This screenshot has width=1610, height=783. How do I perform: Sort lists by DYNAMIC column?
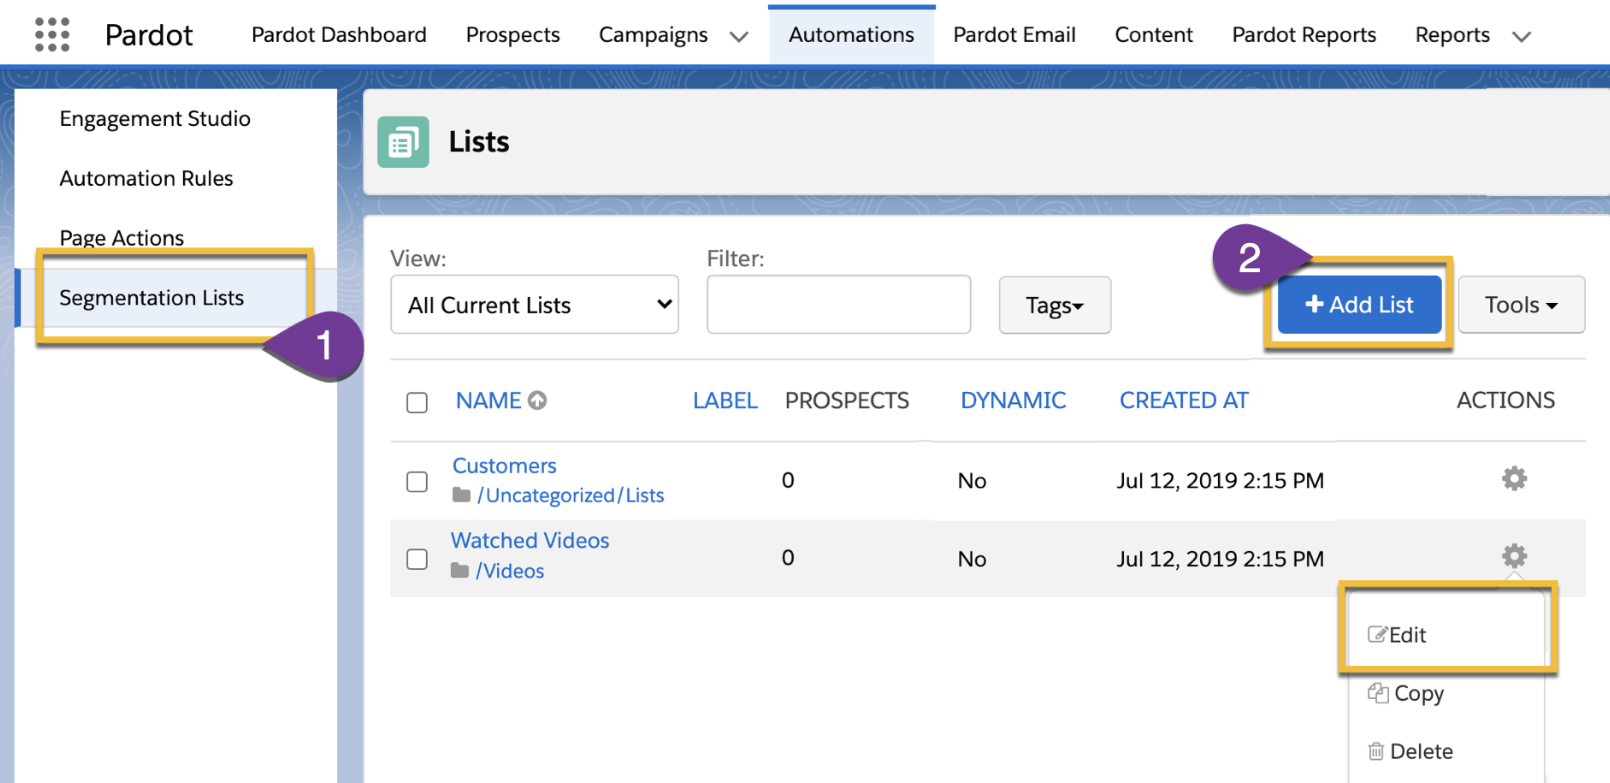pyautogui.click(x=1013, y=401)
